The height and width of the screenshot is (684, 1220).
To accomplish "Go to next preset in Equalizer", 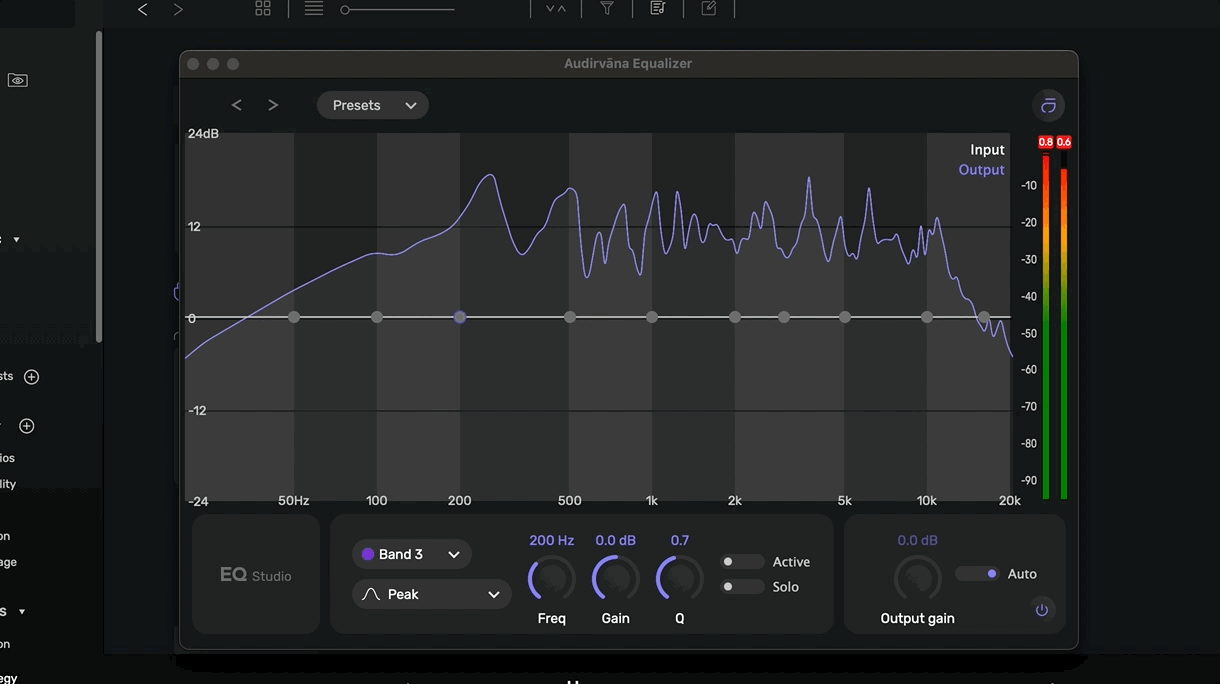I will coord(273,105).
